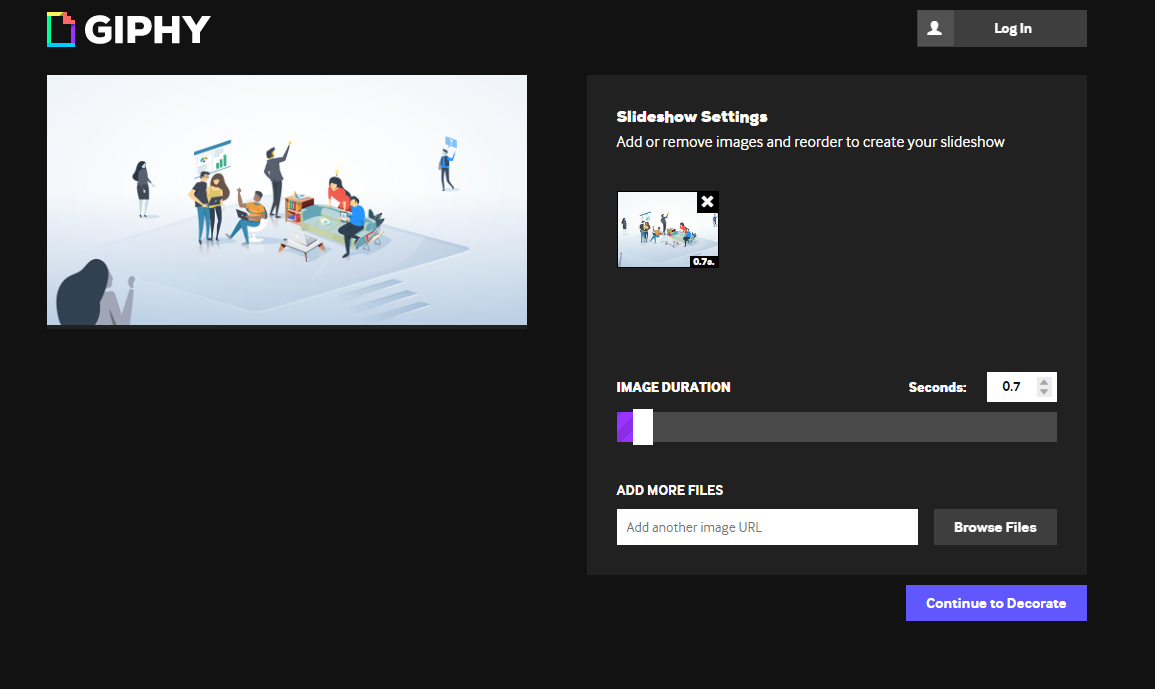Click the 0.7s duration badge on thumbnail

pyautogui.click(x=704, y=261)
